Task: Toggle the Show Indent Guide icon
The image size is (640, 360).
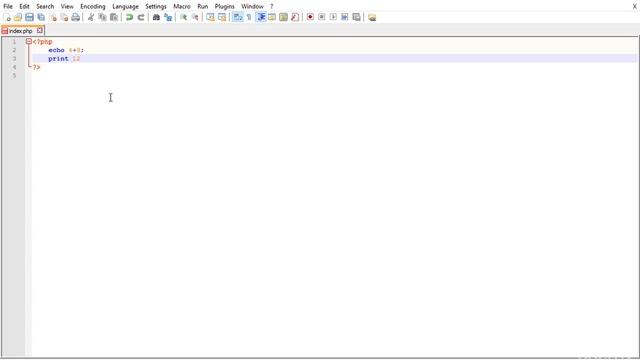Action: tap(261, 17)
